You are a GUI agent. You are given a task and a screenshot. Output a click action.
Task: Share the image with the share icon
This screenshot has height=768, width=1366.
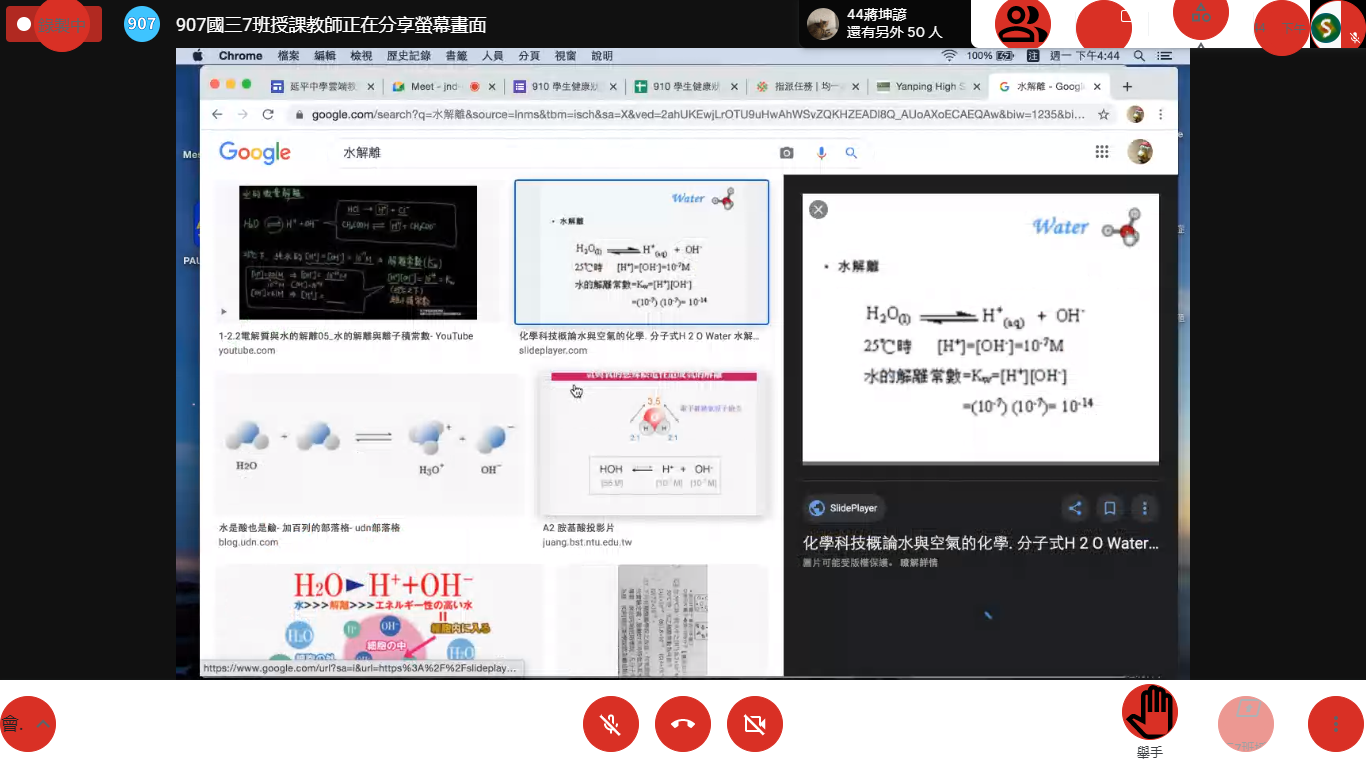pyautogui.click(x=1075, y=508)
